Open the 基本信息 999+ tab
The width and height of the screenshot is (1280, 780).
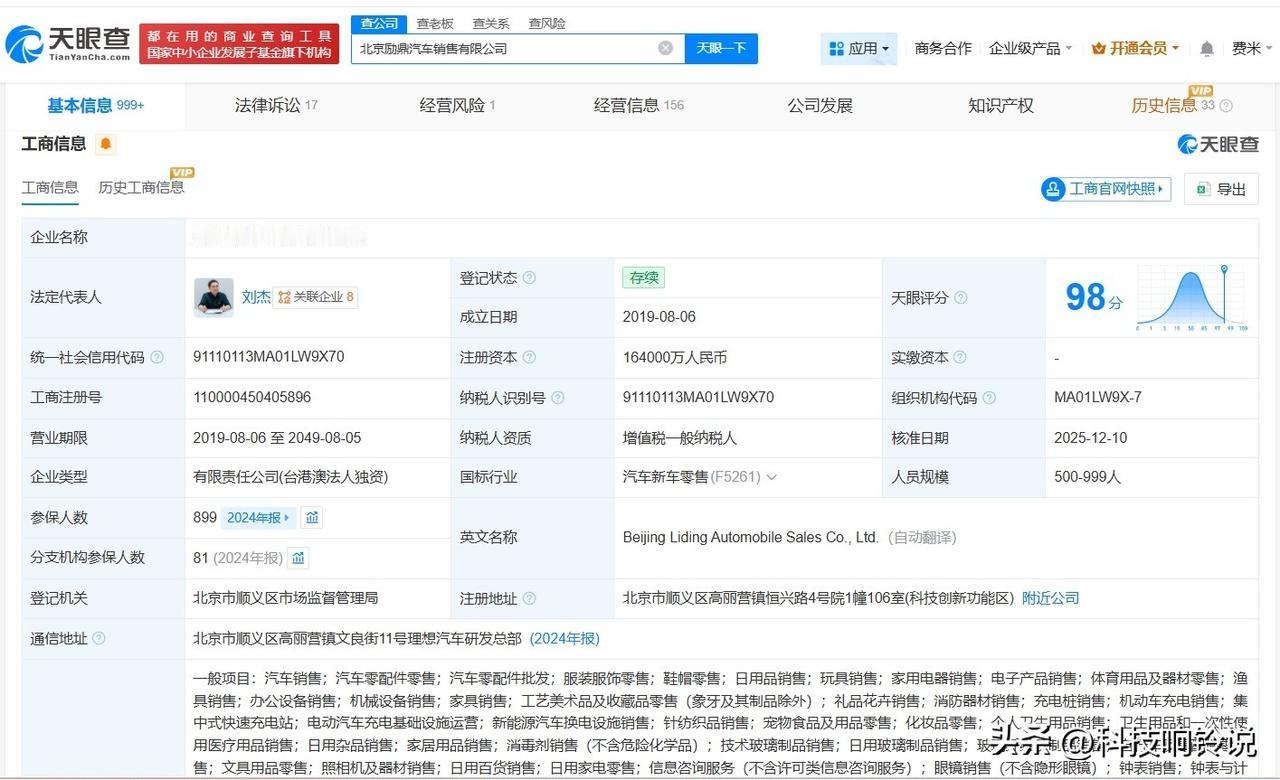point(96,106)
